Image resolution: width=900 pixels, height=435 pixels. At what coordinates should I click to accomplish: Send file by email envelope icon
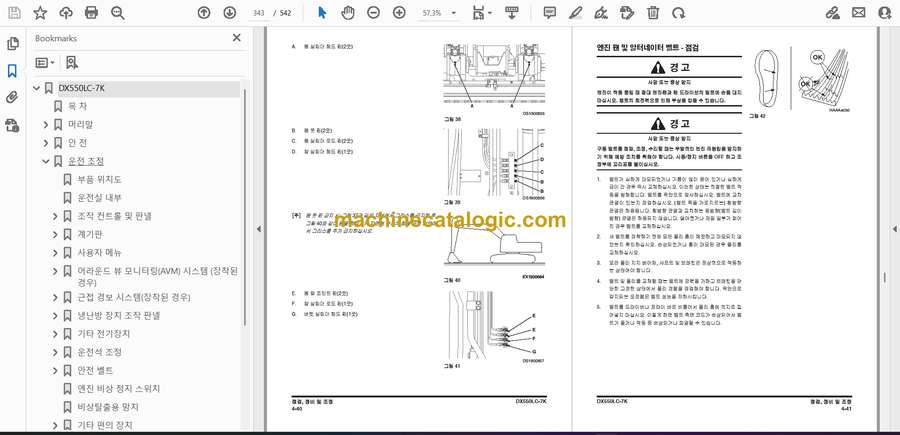pyautogui.click(x=859, y=13)
